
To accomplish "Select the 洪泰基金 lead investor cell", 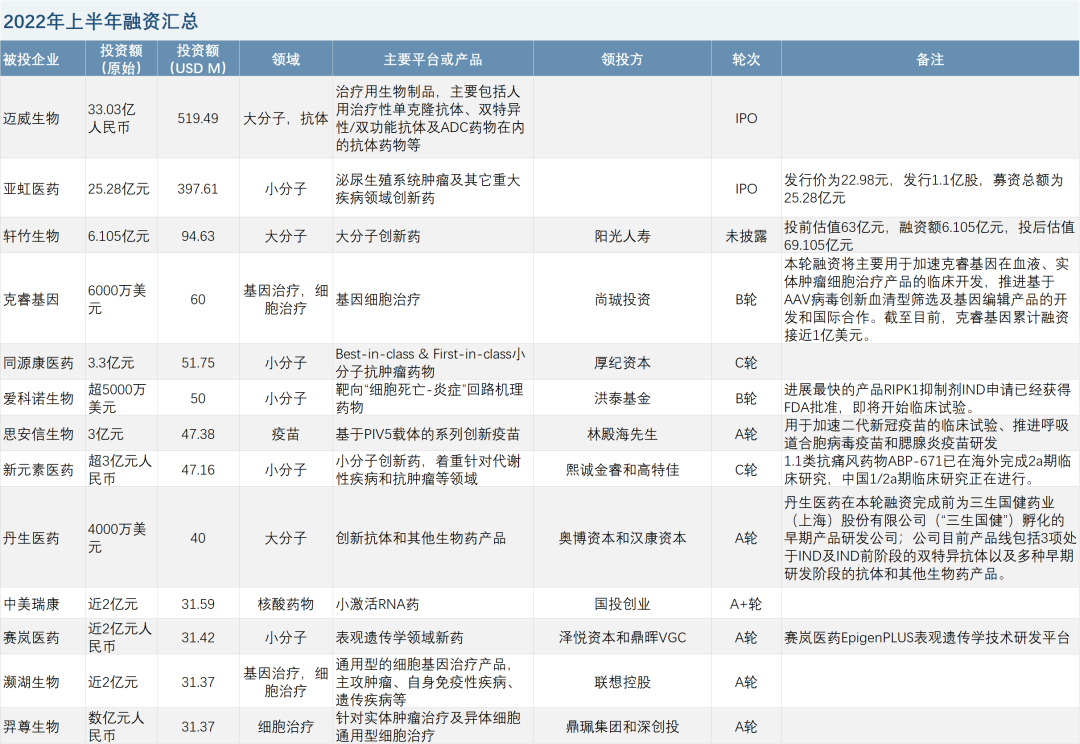I will [622, 398].
